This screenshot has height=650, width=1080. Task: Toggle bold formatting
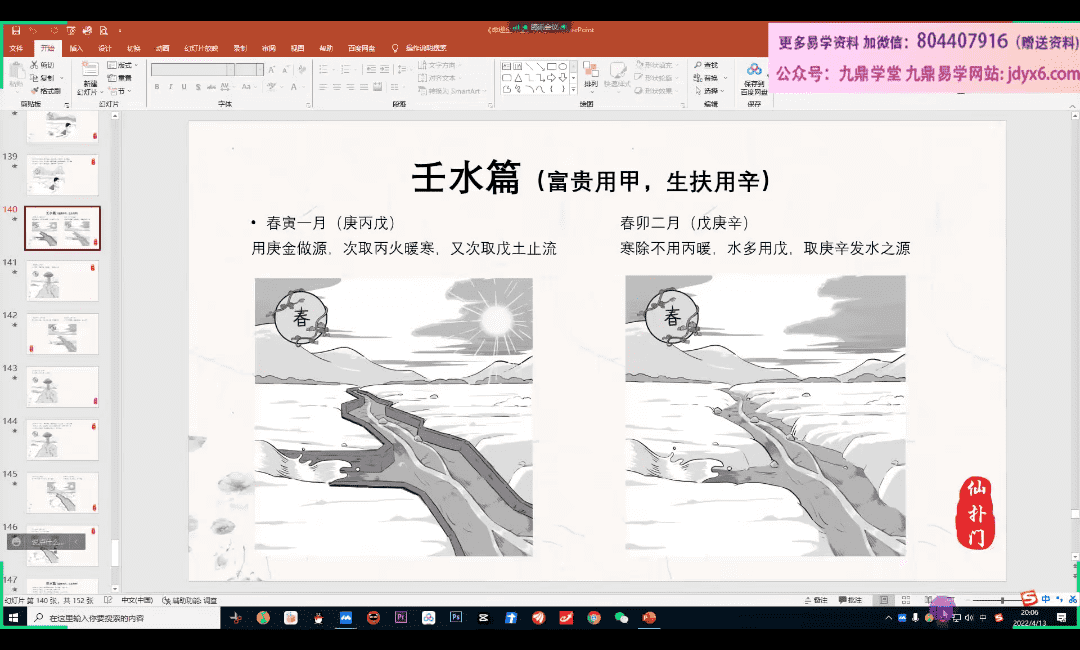(157, 88)
